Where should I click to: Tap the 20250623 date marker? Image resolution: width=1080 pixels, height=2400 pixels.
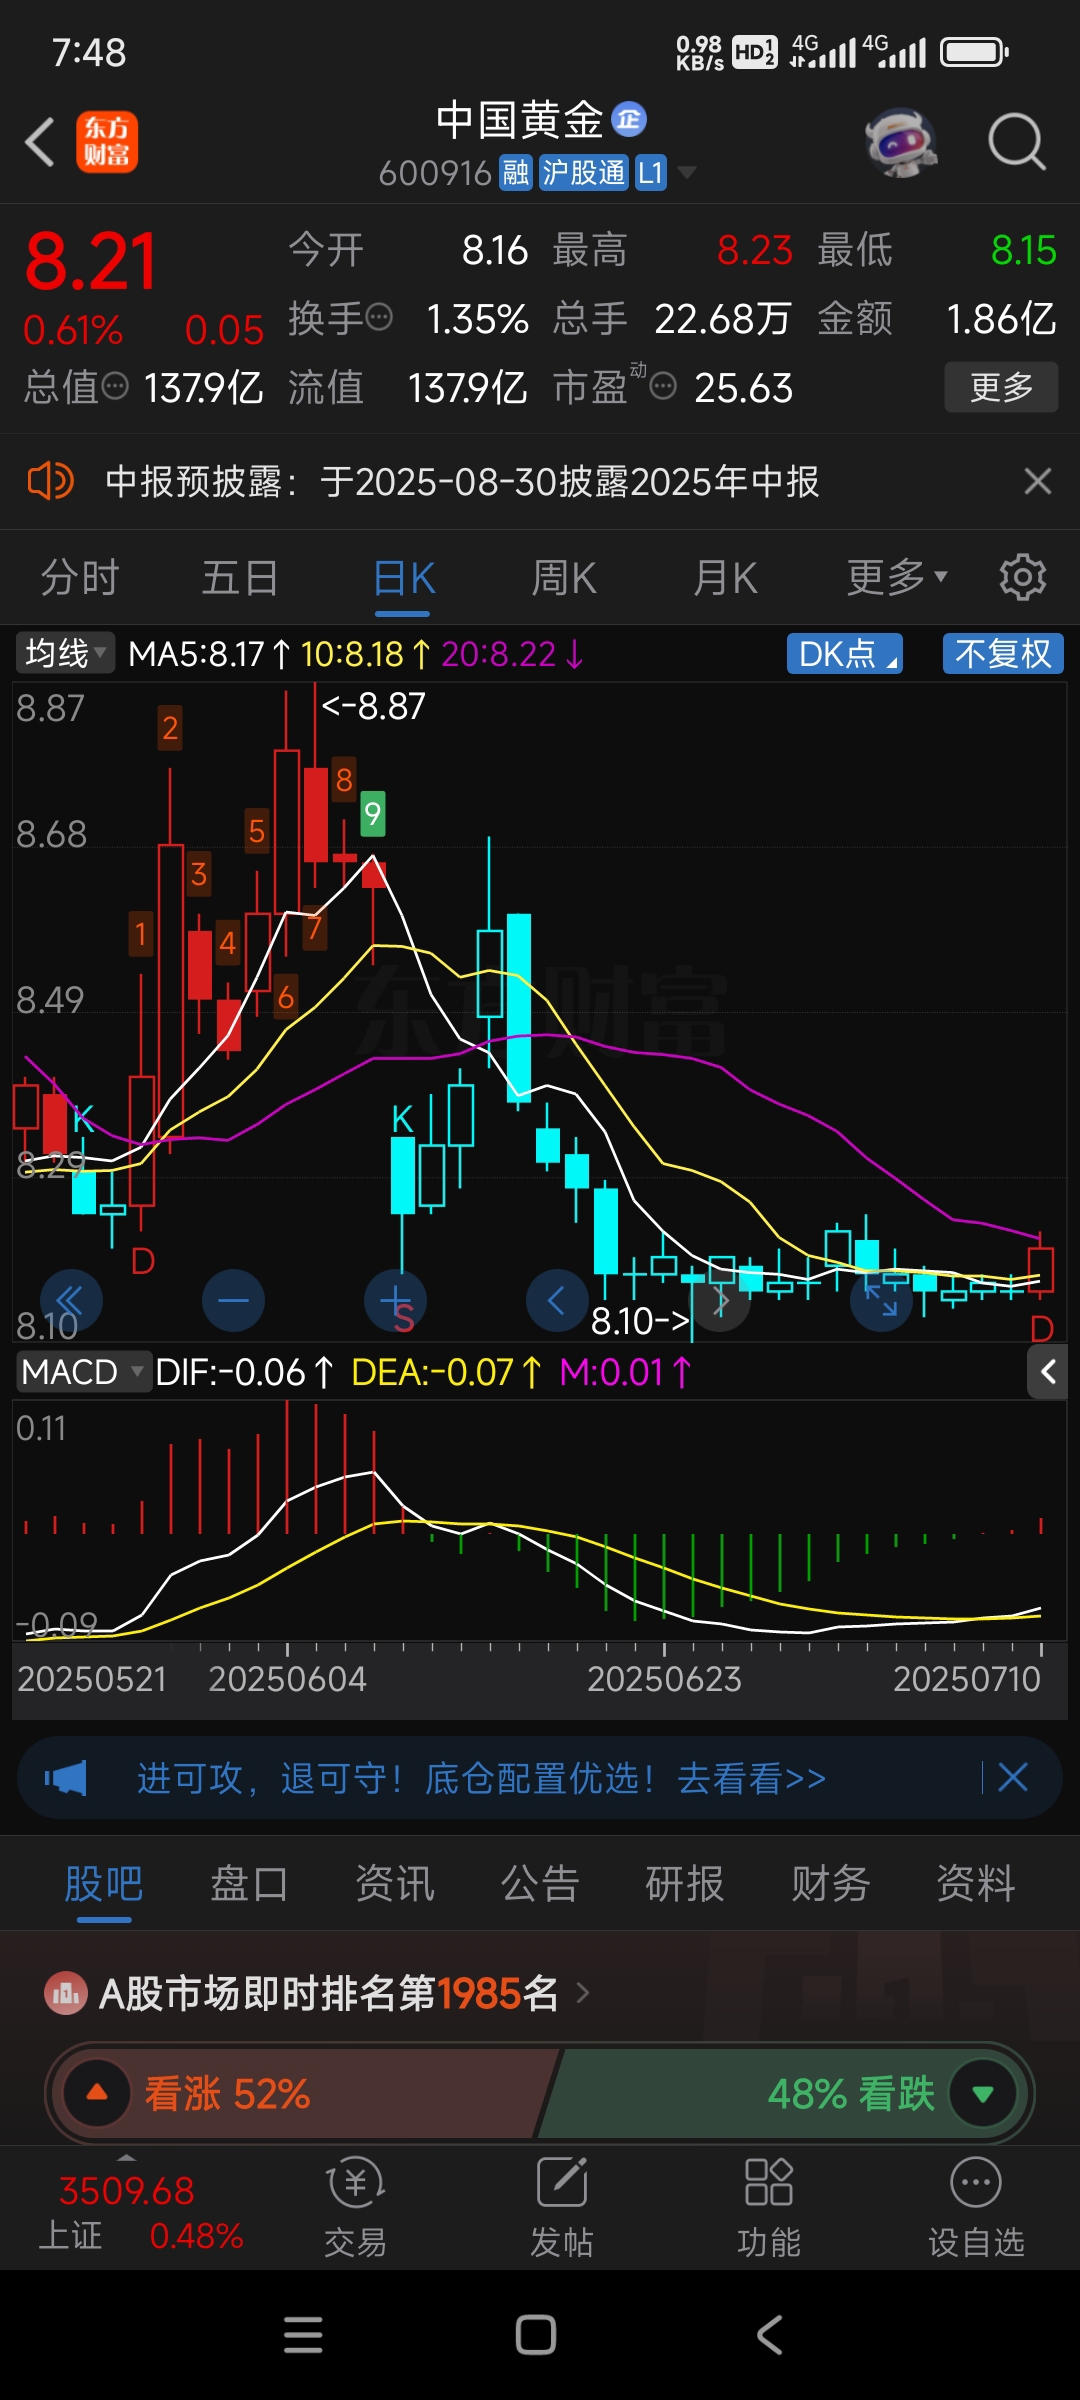pos(664,1679)
